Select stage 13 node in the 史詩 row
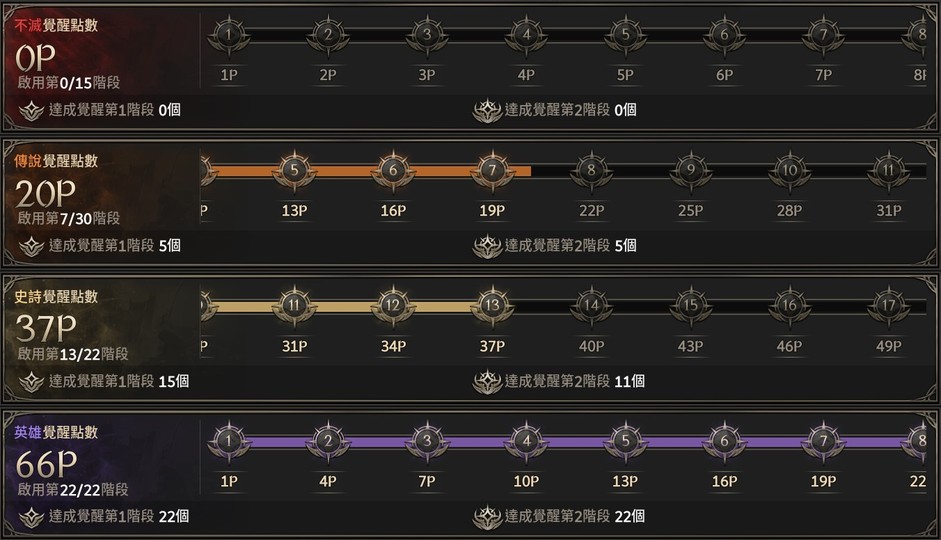The width and height of the screenshot is (941, 540). coord(491,306)
